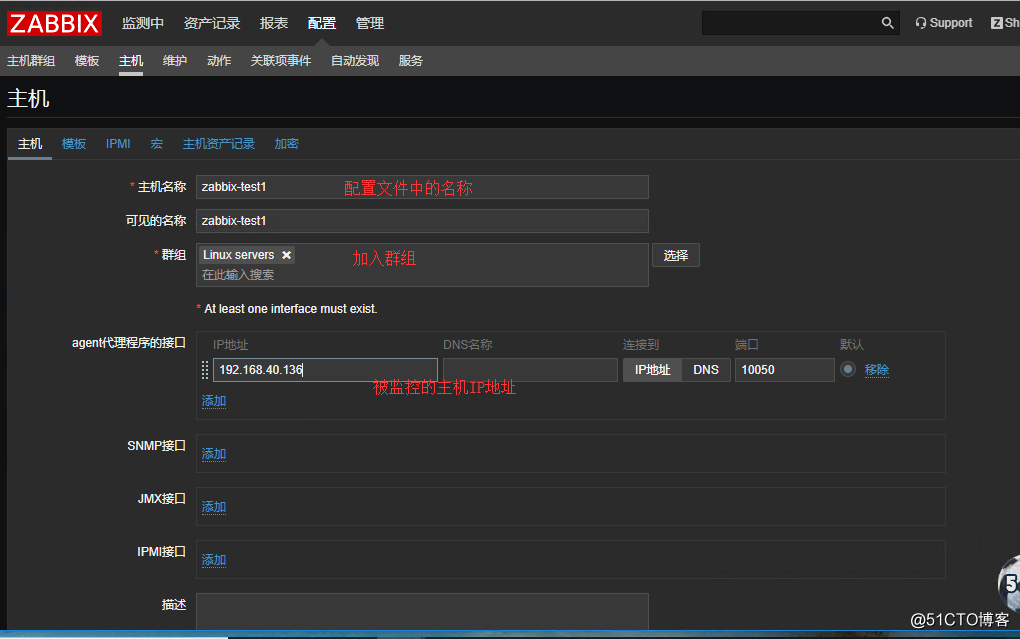
Task: Open the 监测中 menu
Action: 142,23
